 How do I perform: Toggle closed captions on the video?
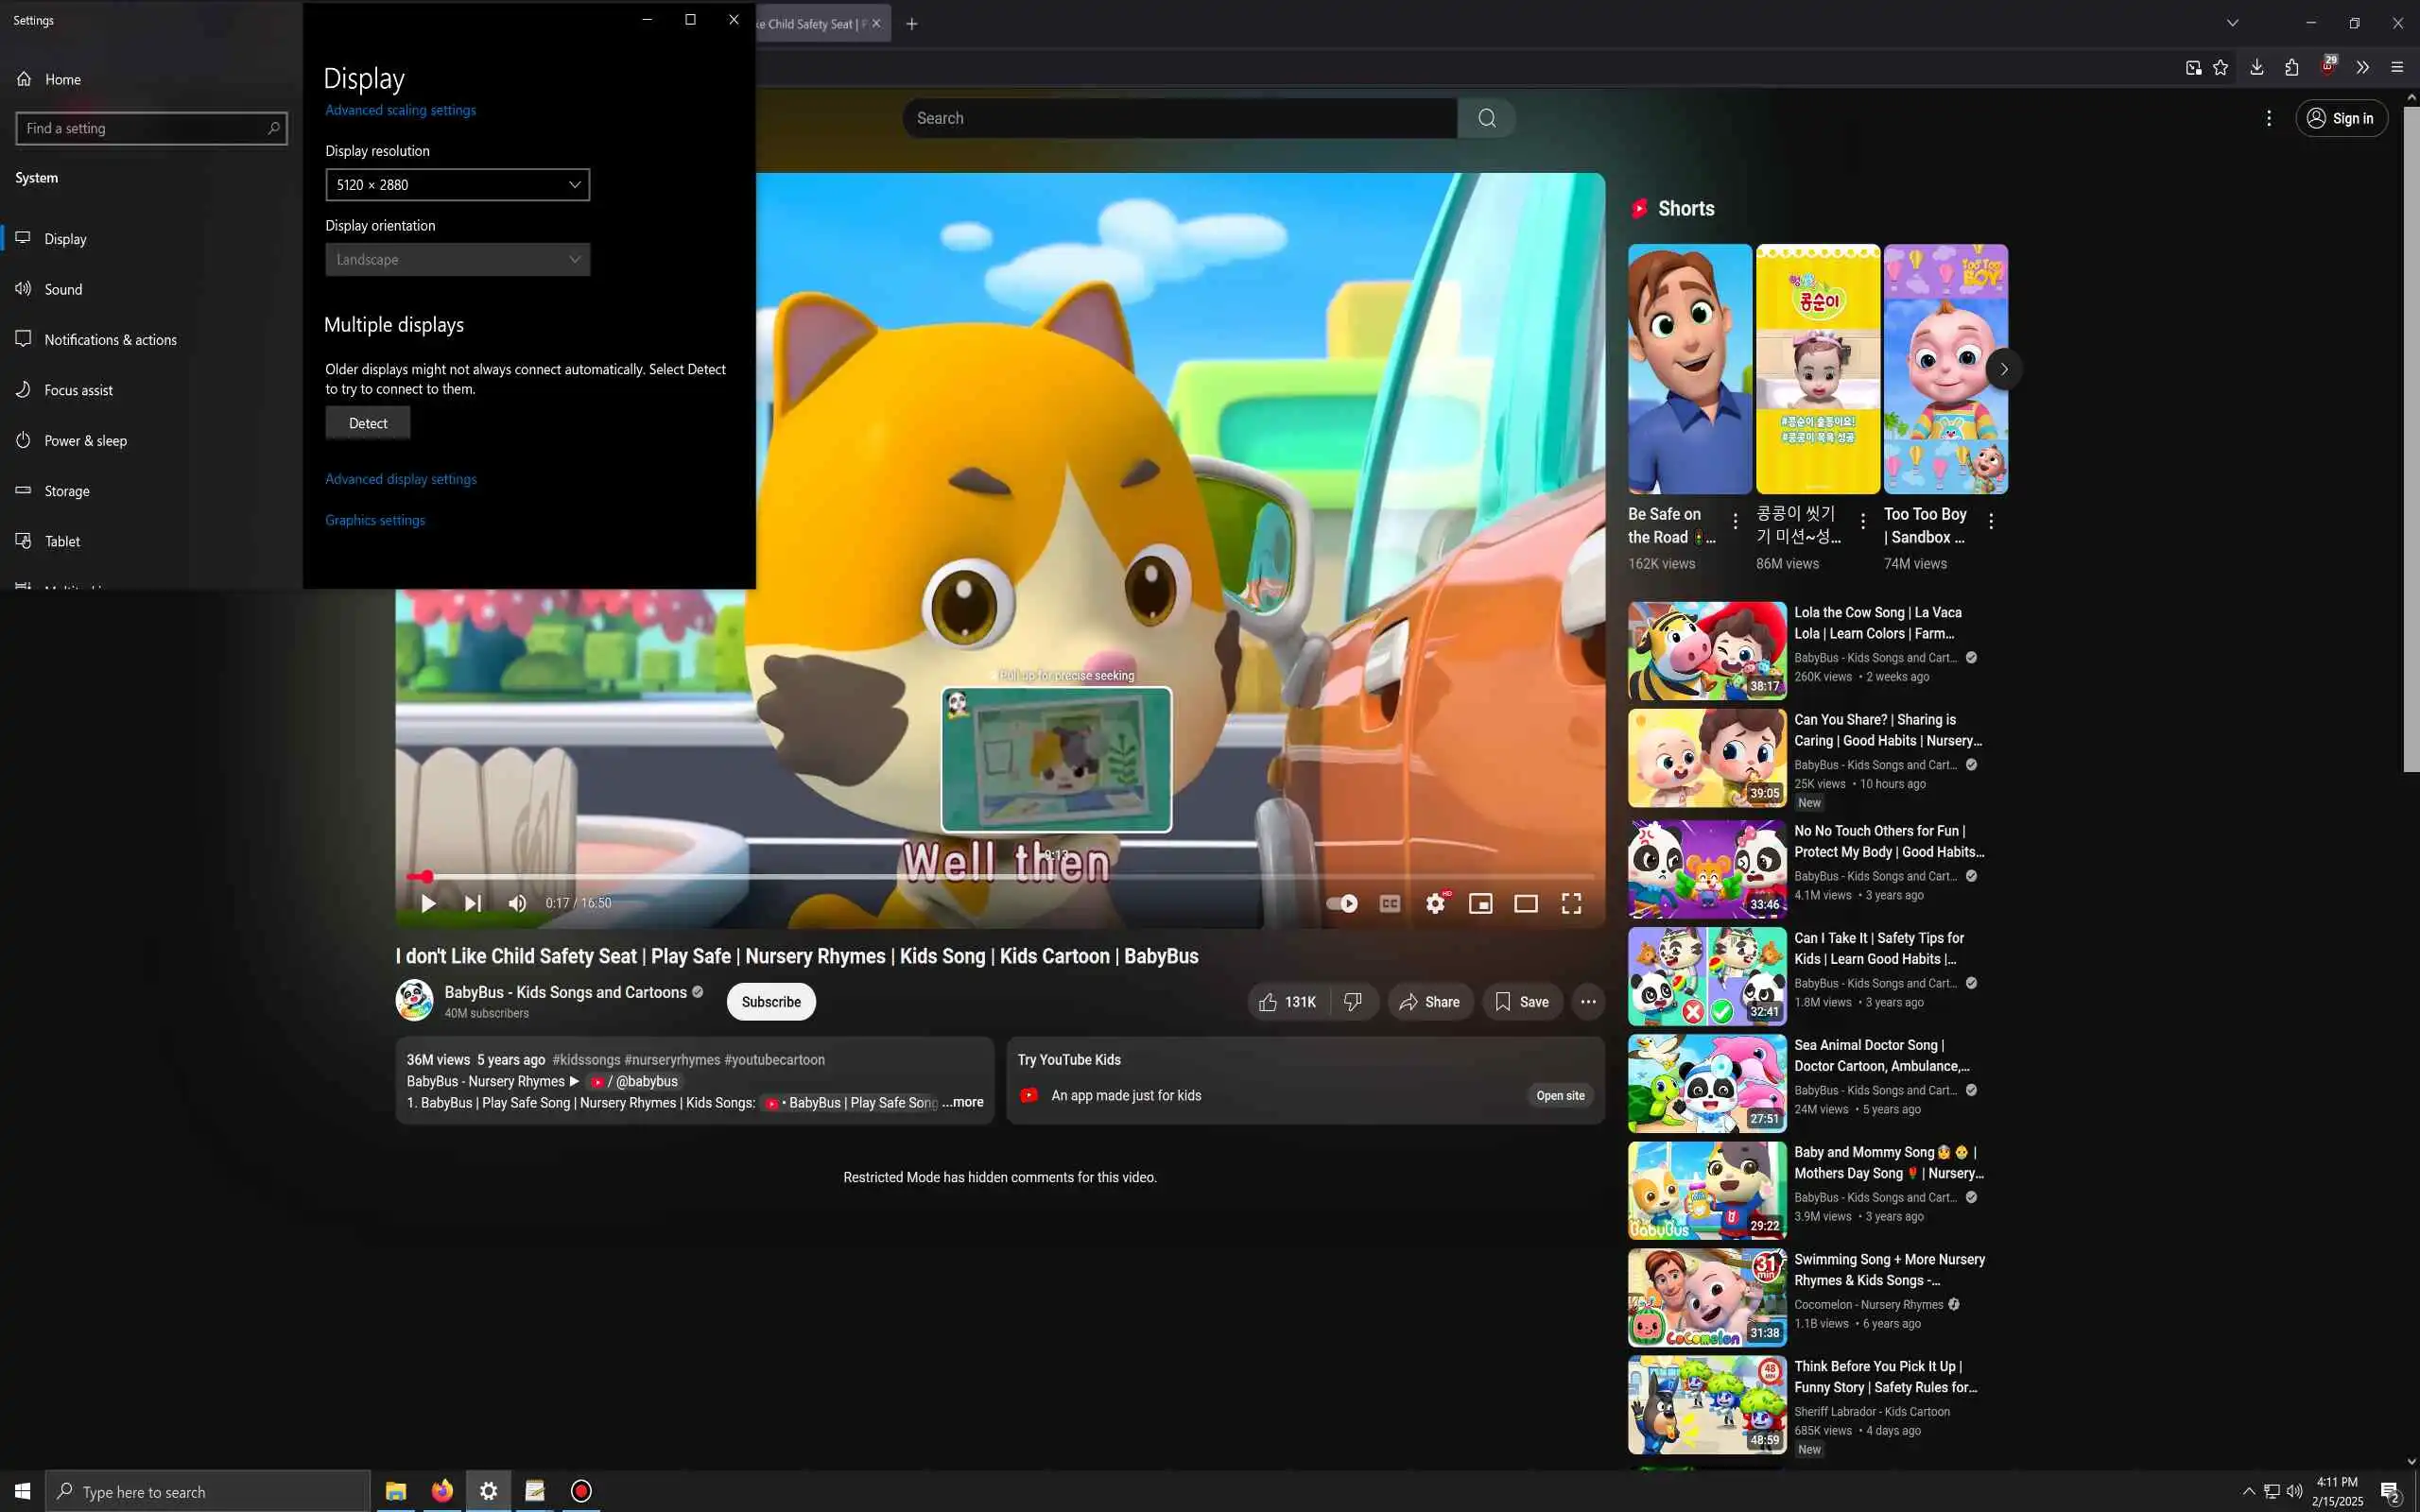click(1389, 903)
